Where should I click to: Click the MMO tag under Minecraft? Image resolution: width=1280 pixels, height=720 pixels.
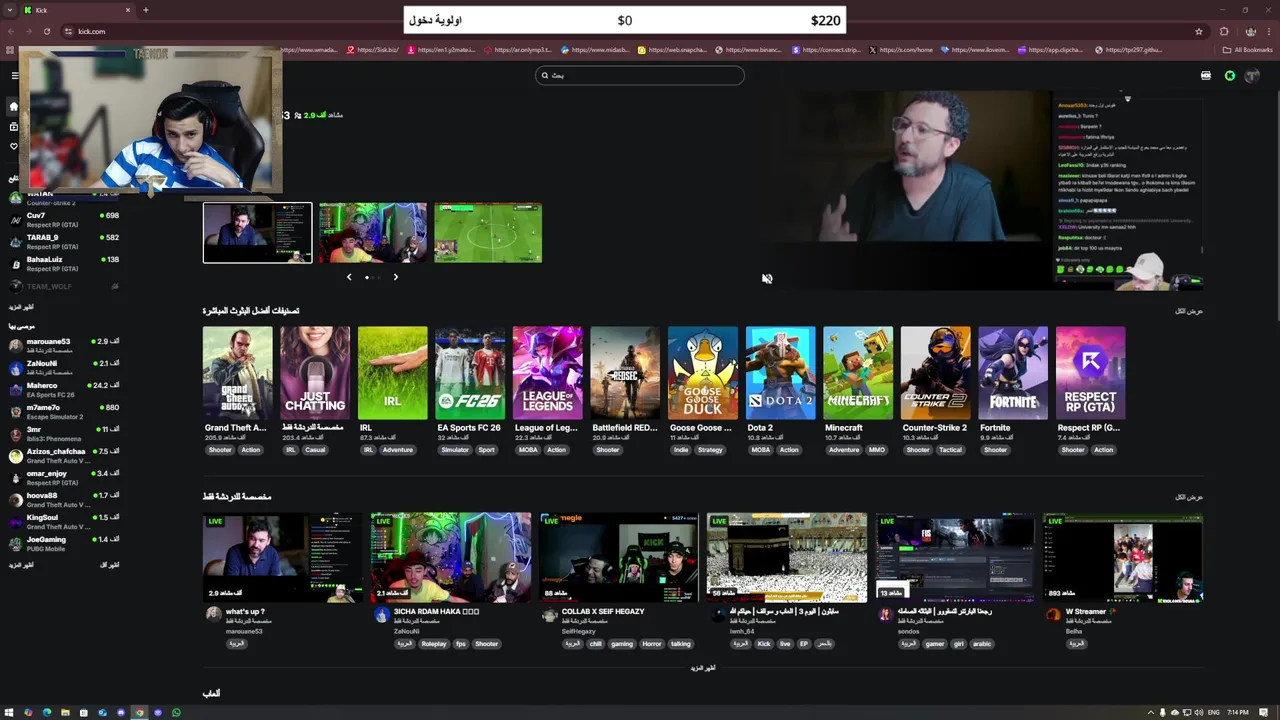(877, 450)
